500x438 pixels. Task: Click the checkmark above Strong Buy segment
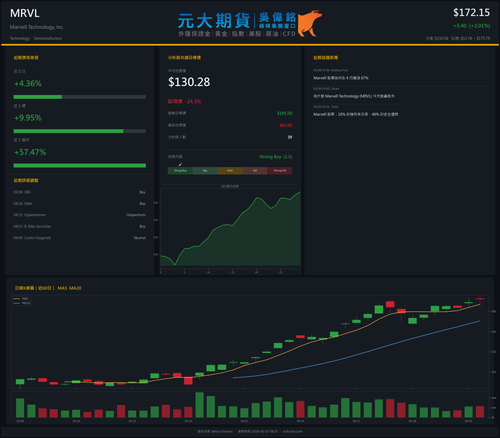(x=180, y=165)
